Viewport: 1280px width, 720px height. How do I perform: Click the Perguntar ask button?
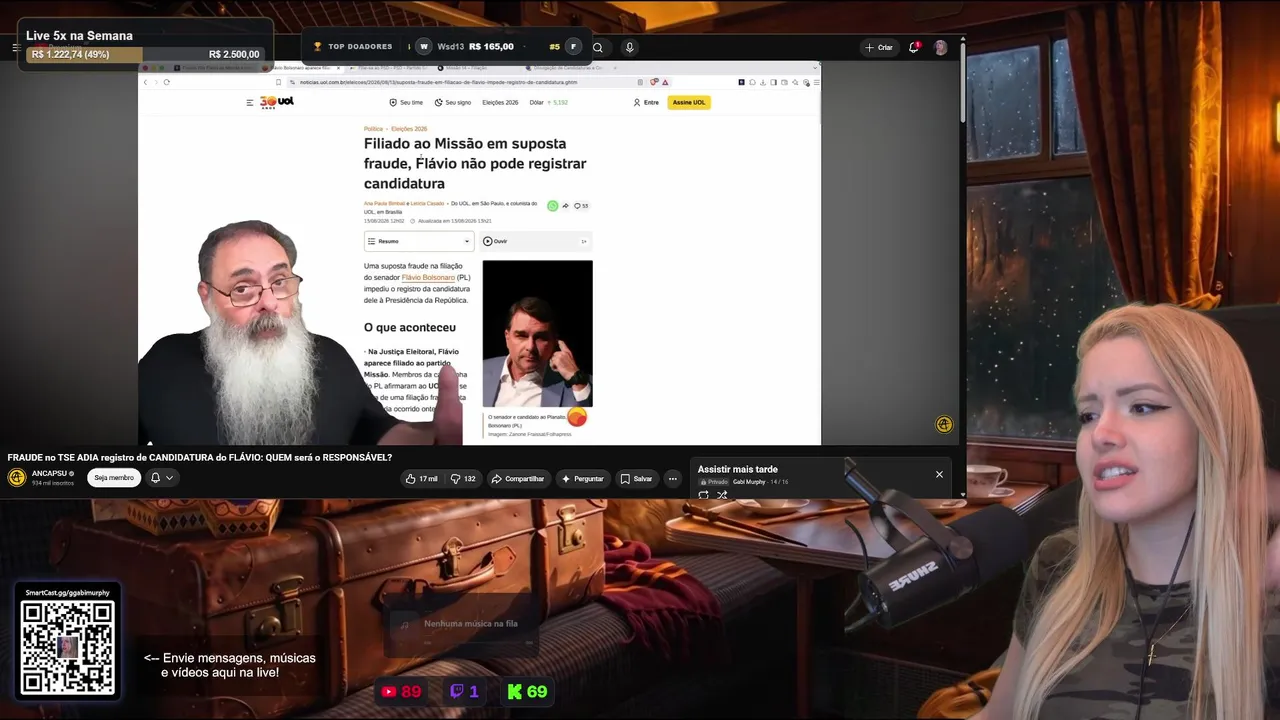[x=582, y=479]
